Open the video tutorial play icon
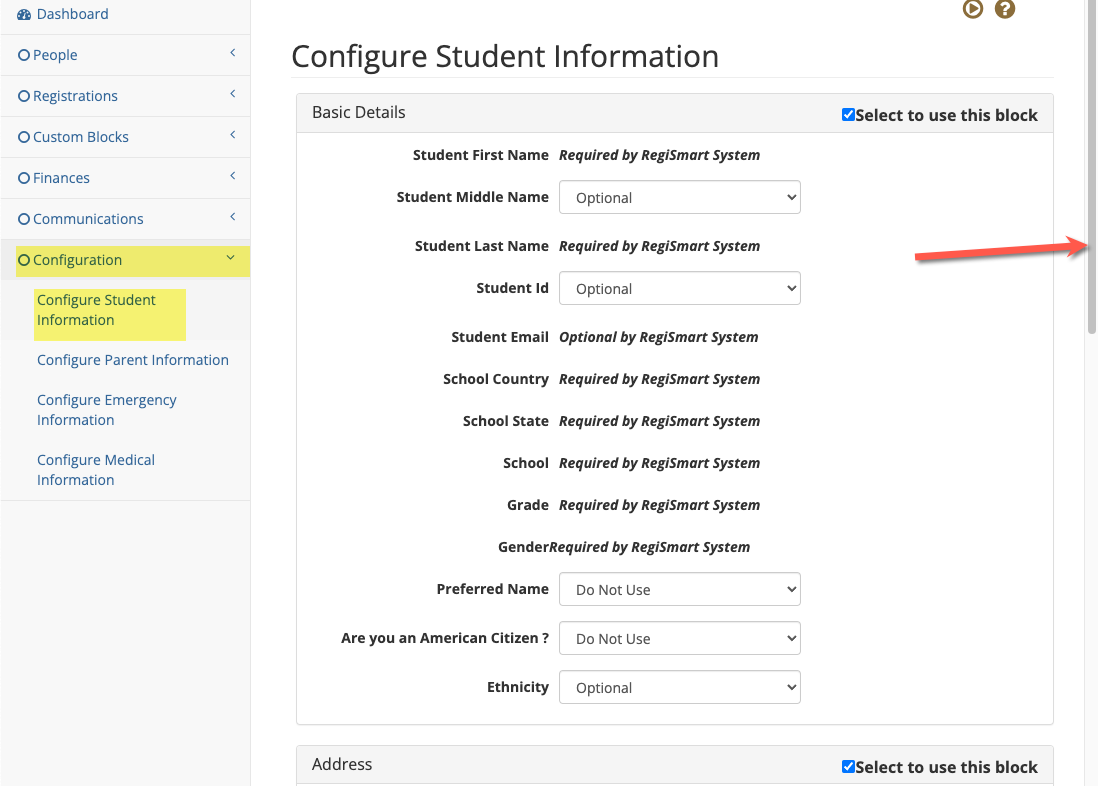This screenshot has width=1098, height=786. [x=971, y=9]
